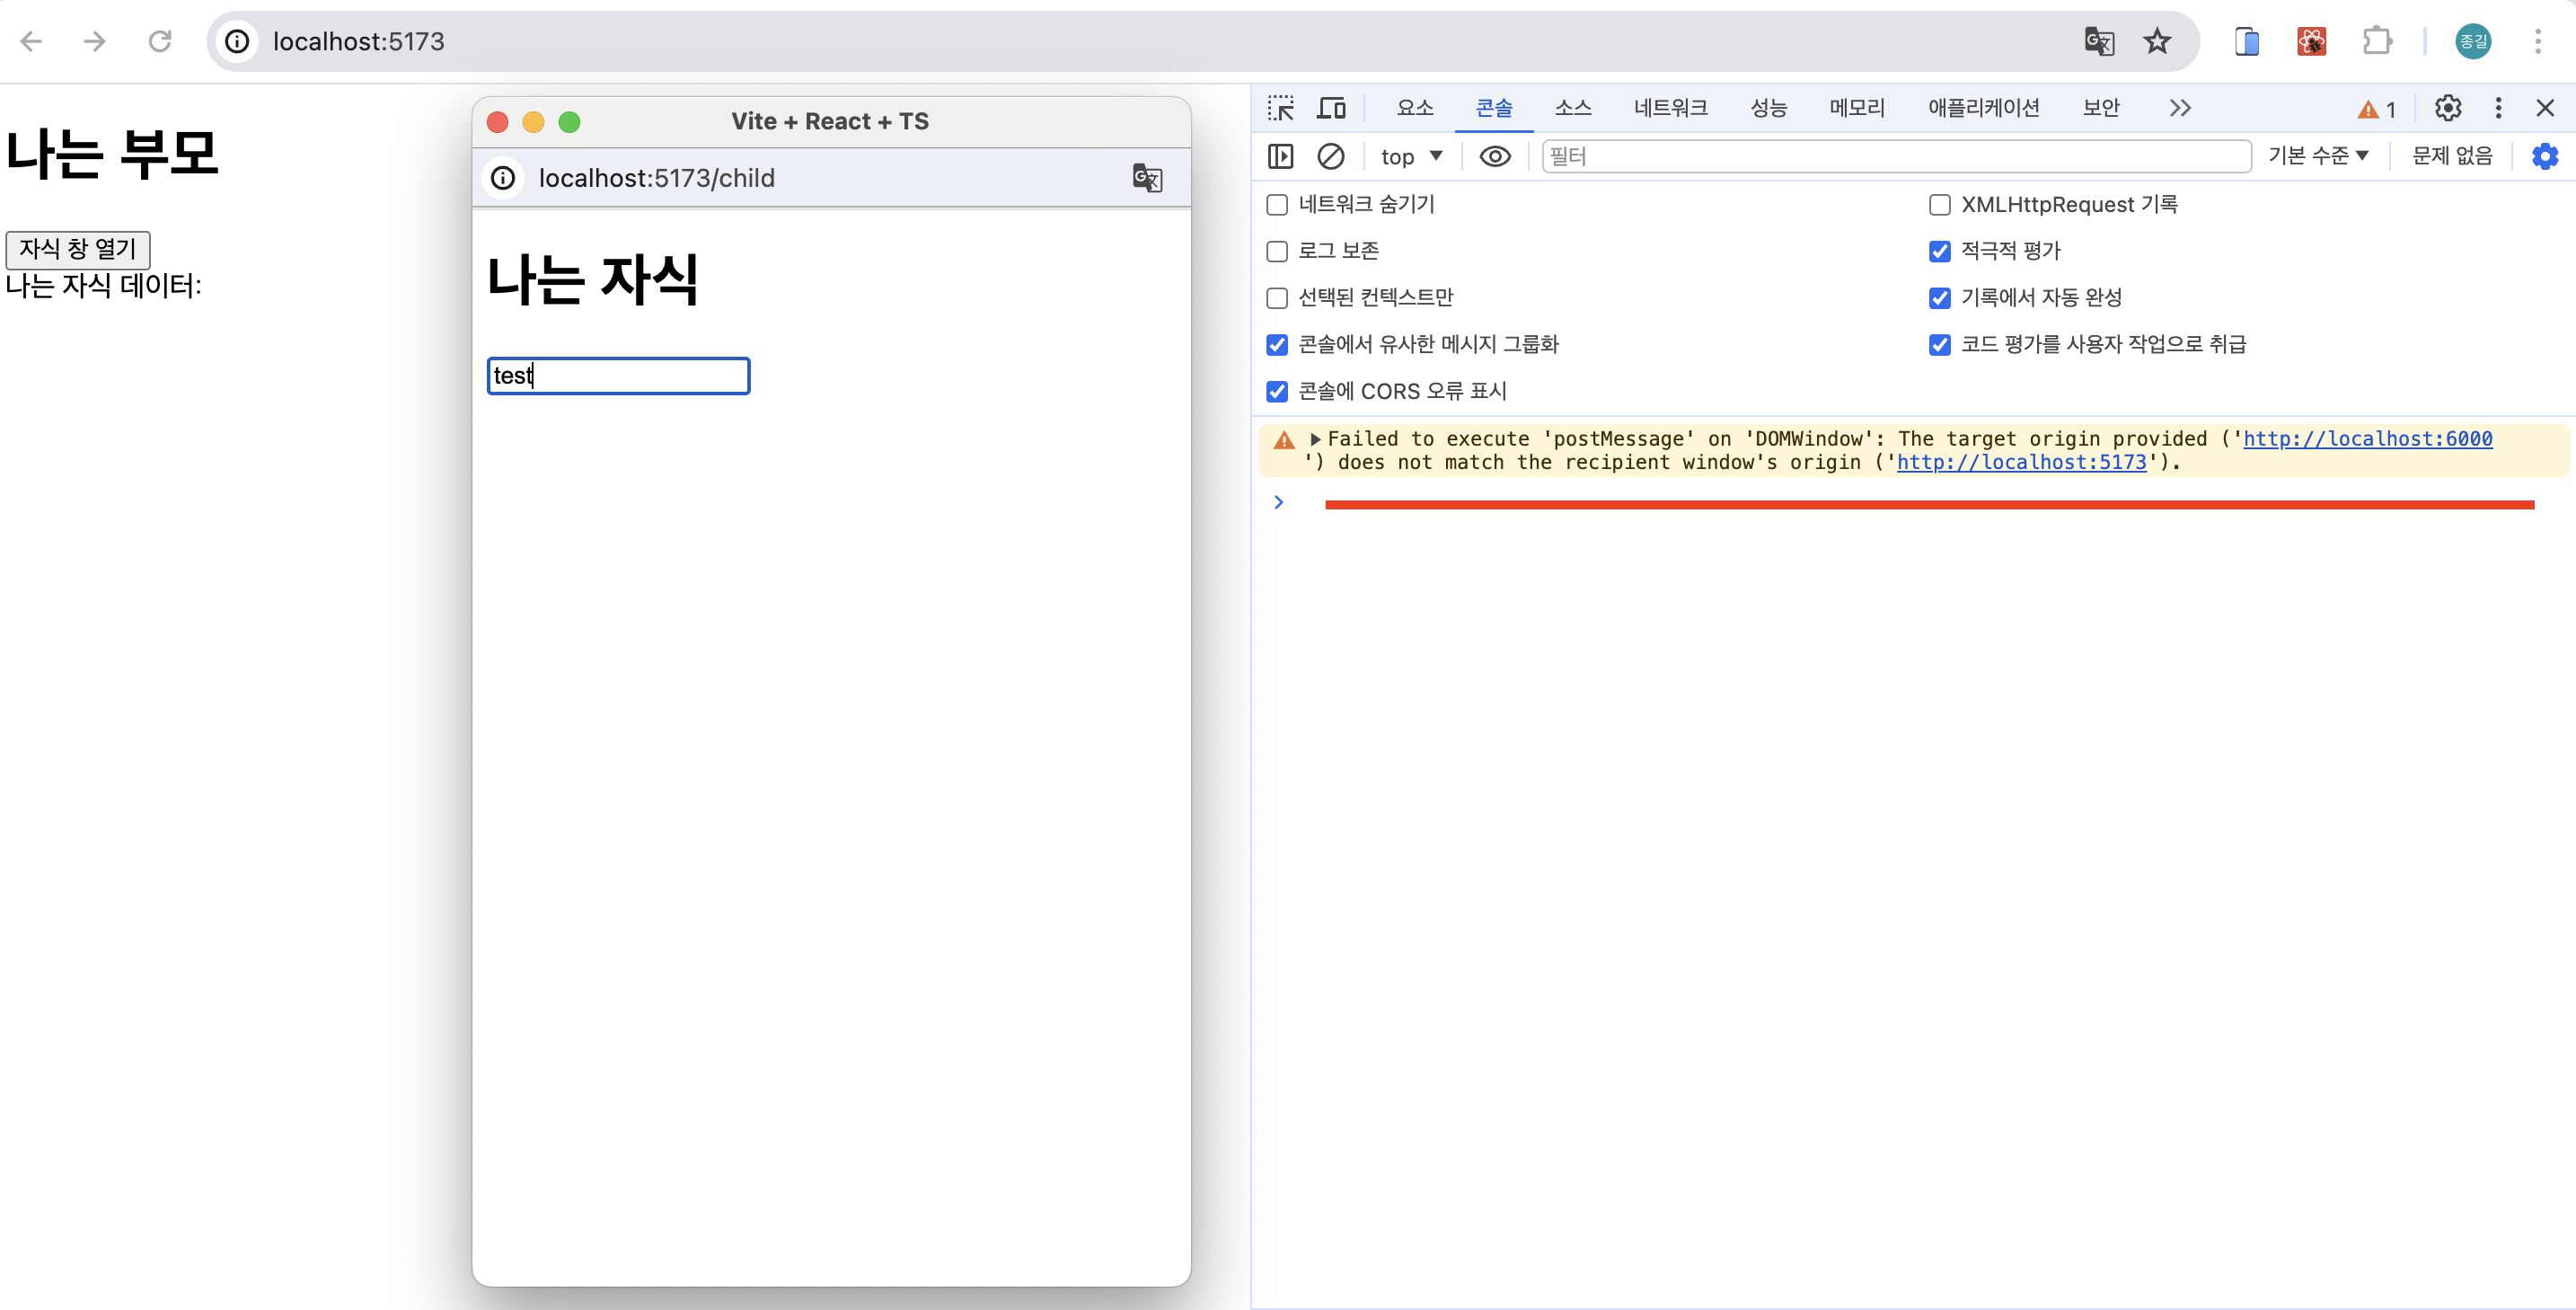This screenshot has width=2576, height=1310.
Task: Click blue console settings gear icon
Action: point(2544,156)
